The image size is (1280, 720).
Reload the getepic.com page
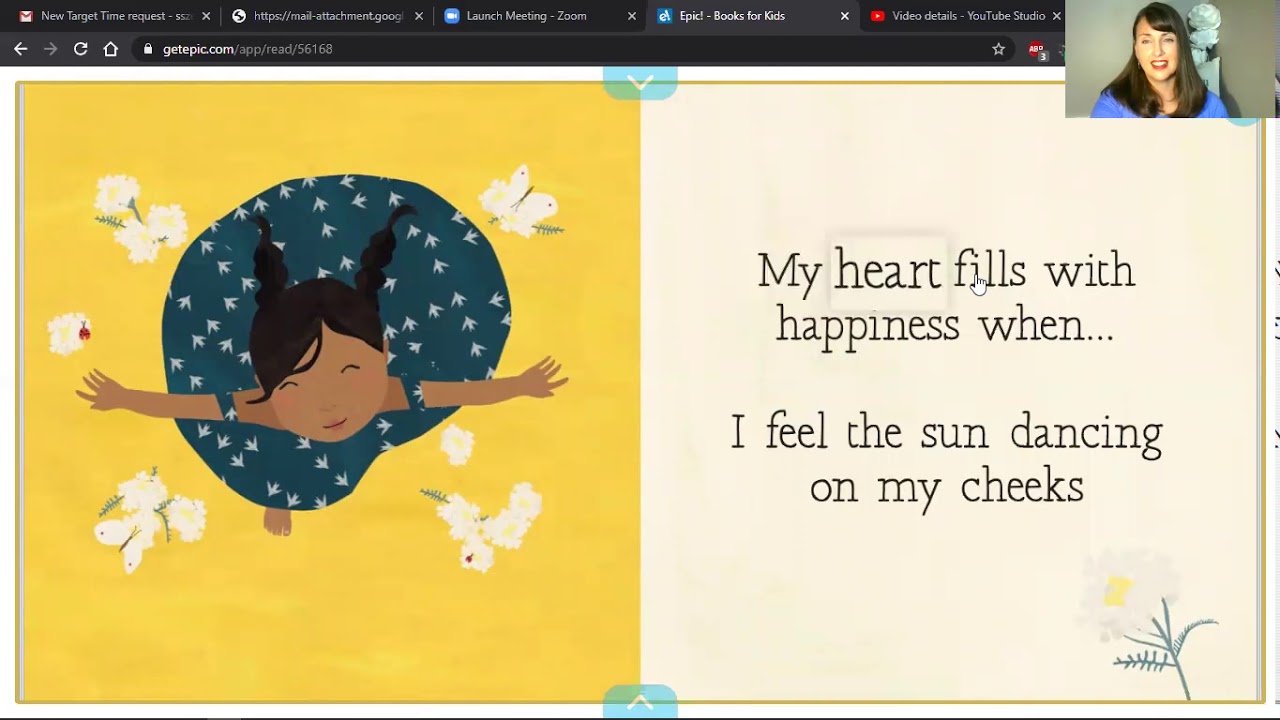(x=81, y=49)
